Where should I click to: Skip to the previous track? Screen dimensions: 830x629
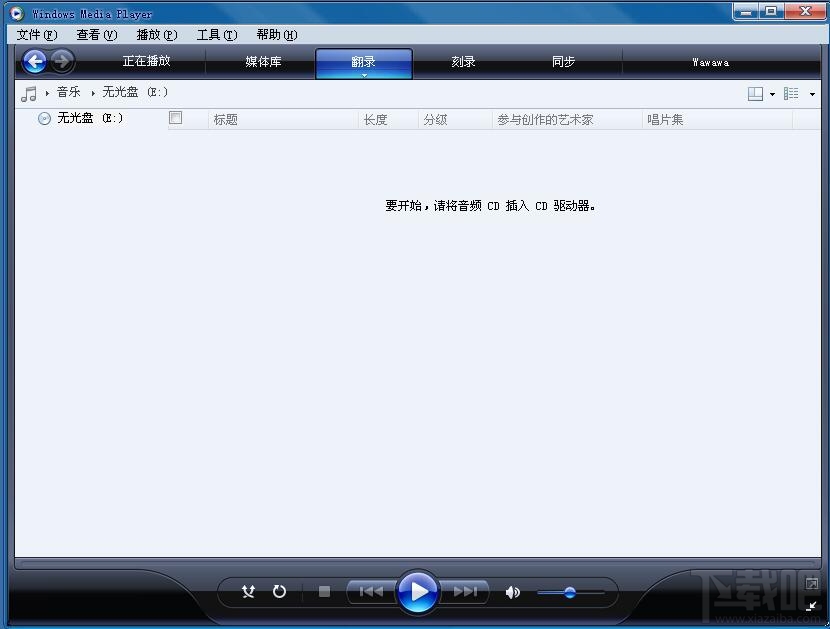point(370,591)
